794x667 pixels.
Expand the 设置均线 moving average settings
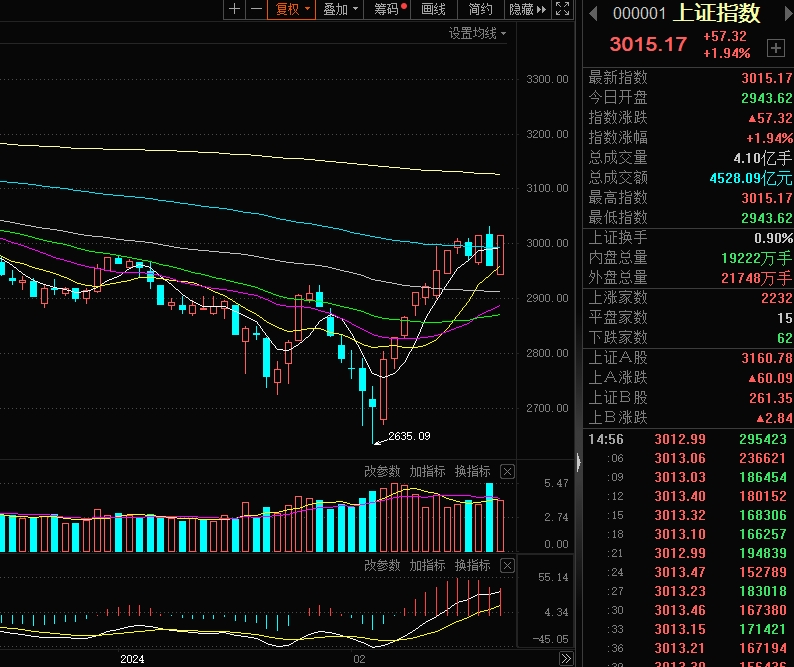[477, 33]
